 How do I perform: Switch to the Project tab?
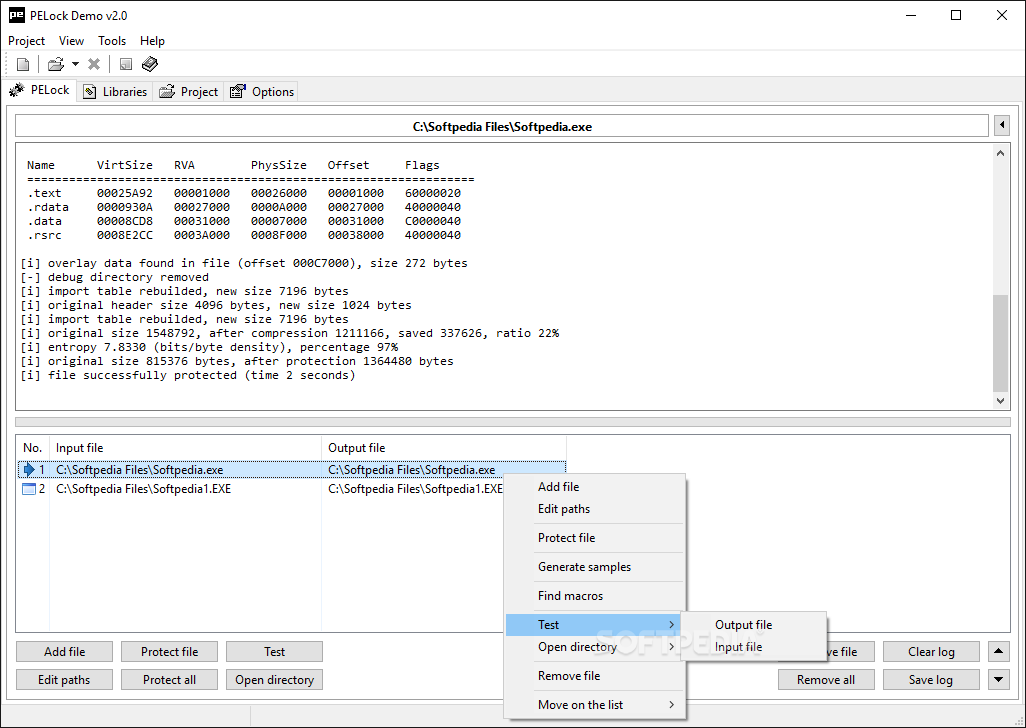pos(189,92)
